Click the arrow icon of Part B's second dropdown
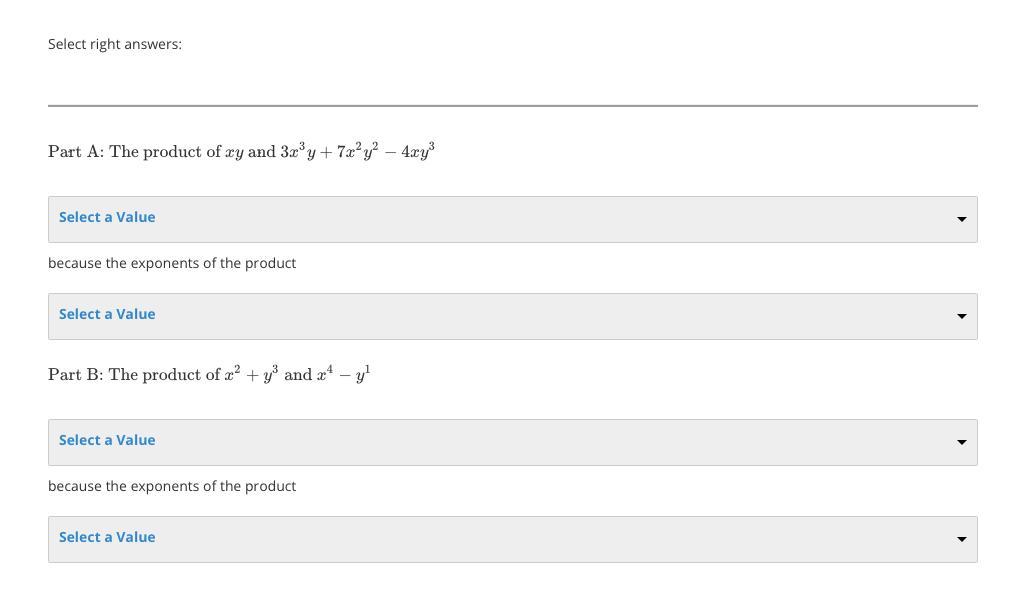Viewport: 1025px width, 608px height. (961, 539)
